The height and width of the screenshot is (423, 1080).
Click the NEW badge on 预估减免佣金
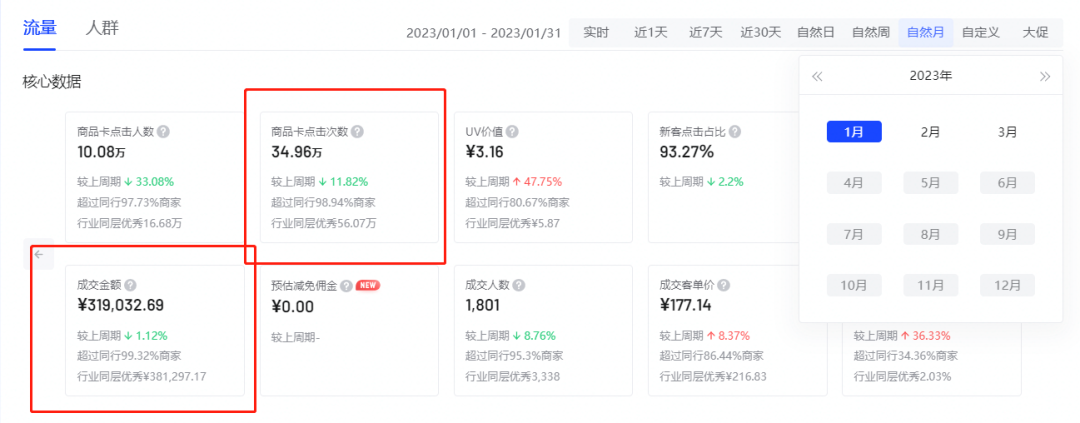368,285
